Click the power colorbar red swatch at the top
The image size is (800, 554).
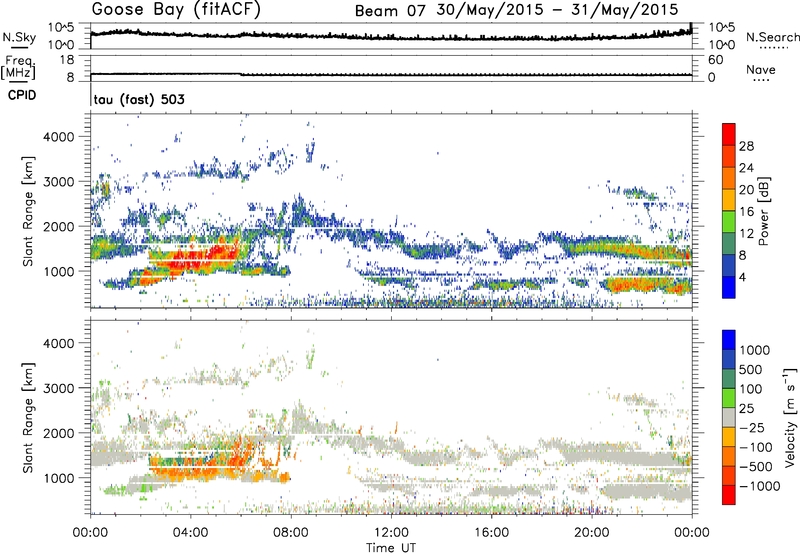729,132
